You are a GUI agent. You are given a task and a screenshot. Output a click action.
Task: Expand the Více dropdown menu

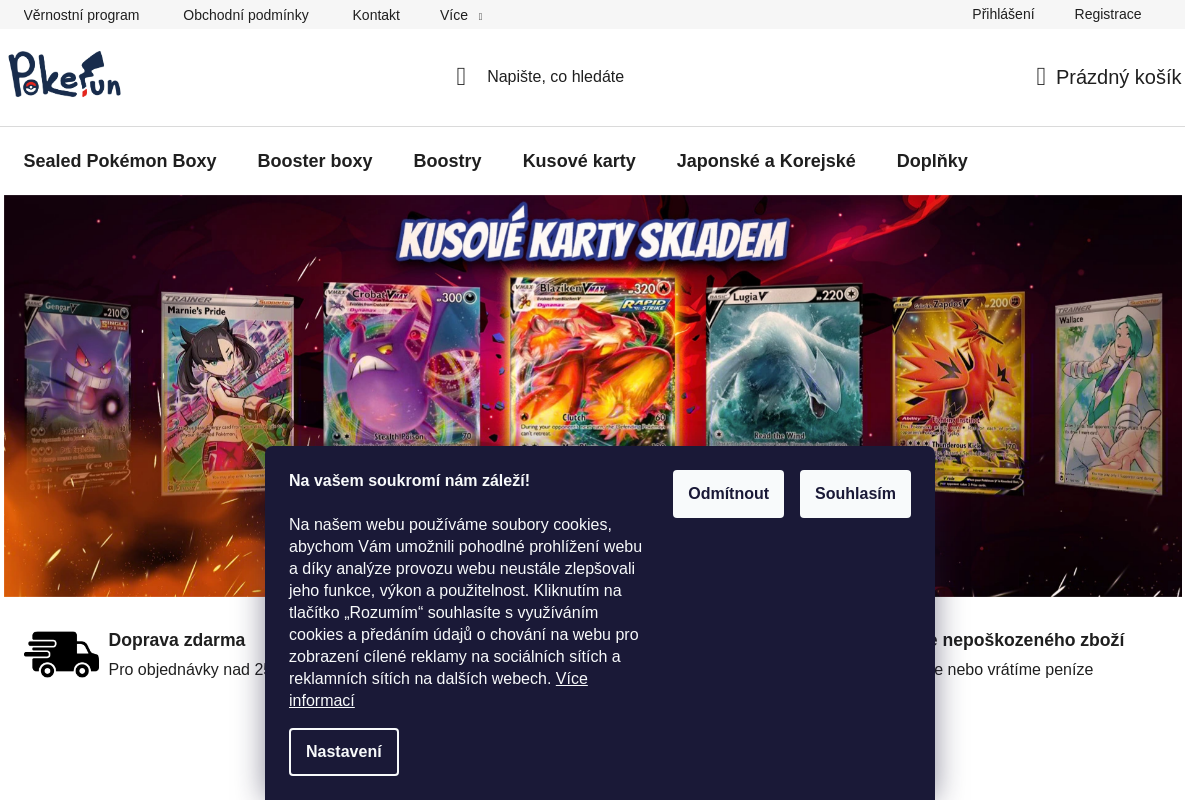click(x=461, y=15)
